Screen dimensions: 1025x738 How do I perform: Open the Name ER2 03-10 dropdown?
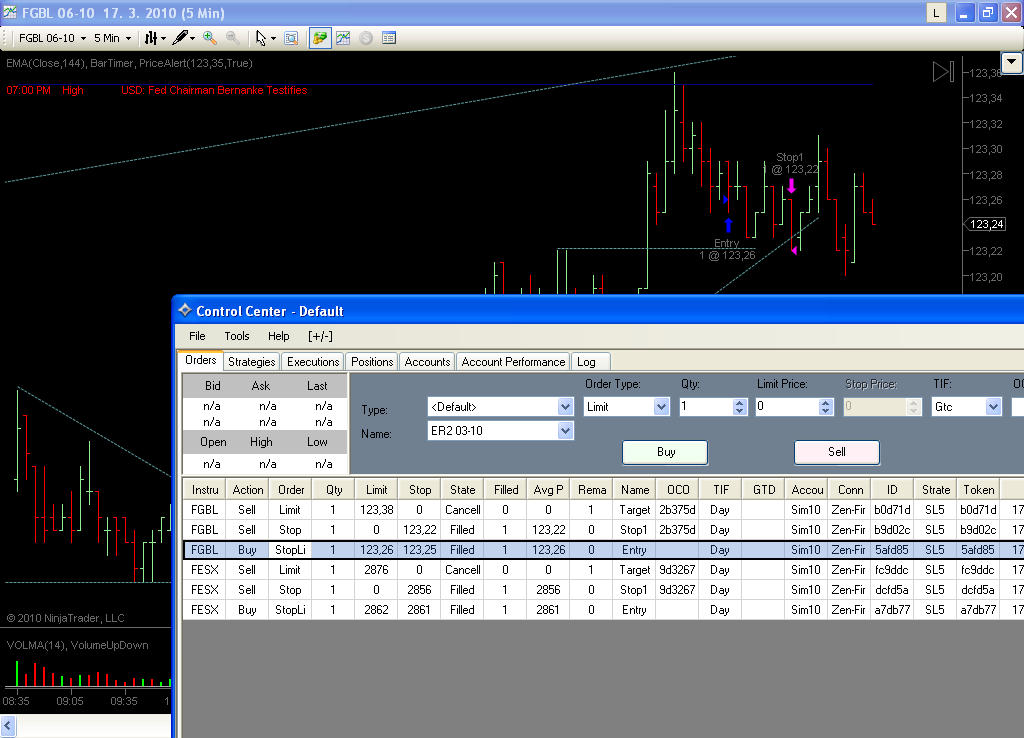(565, 431)
